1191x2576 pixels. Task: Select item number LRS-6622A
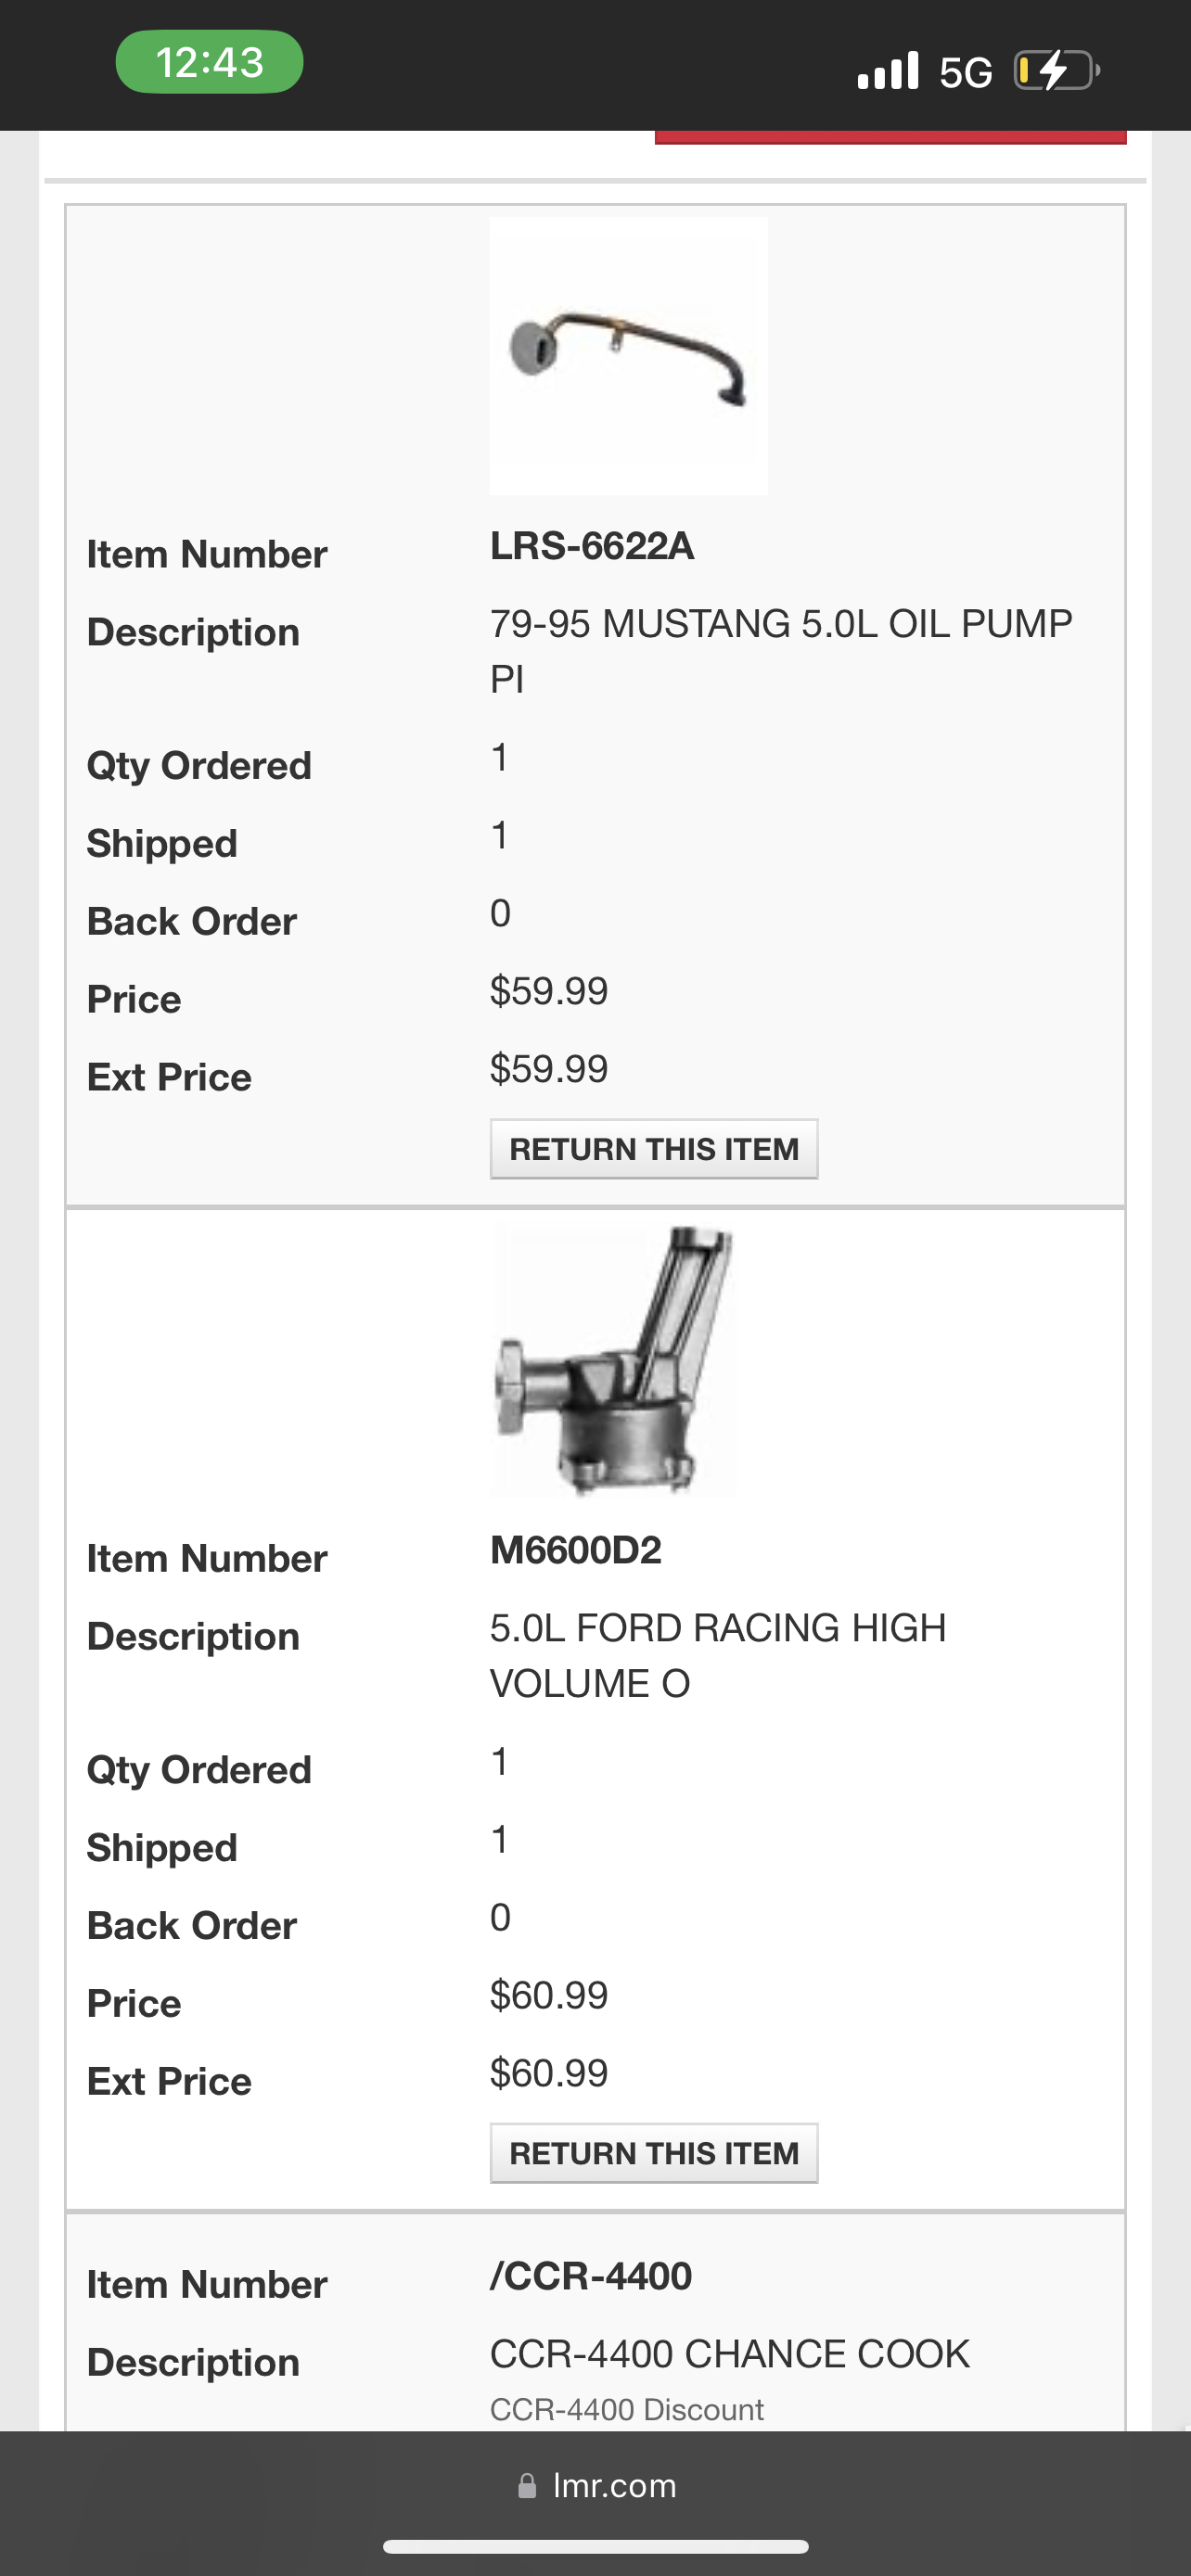point(591,546)
